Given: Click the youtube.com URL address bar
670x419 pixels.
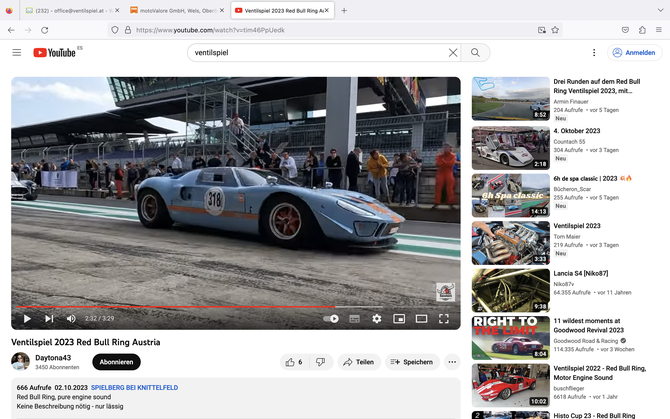Looking at the screenshot, I should [333, 30].
